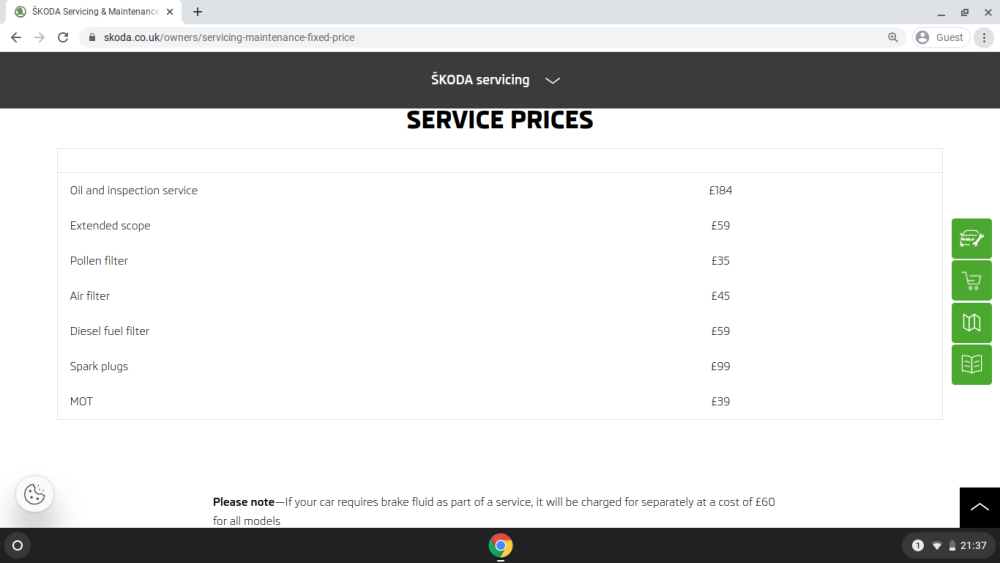The height and width of the screenshot is (563, 1000).
Task: Open the green shopping cart icon
Action: (x=971, y=281)
